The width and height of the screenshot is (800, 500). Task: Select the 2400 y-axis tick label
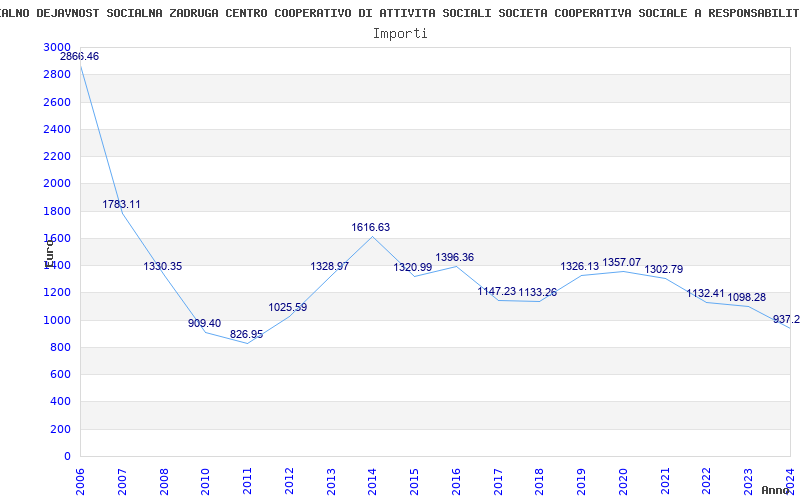pos(57,129)
